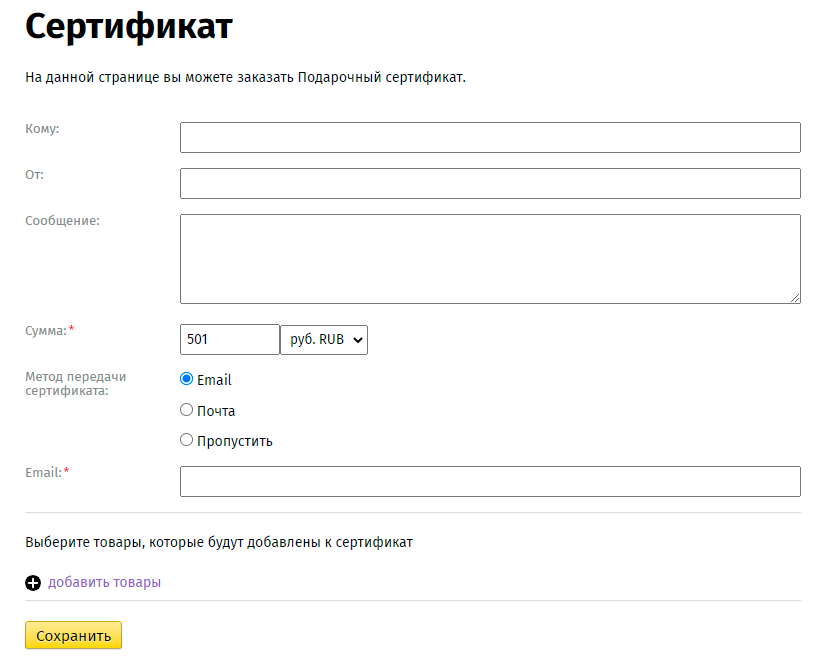Screen dimensions: 816x663
Task: Focus the Кому input field
Action: coord(490,137)
